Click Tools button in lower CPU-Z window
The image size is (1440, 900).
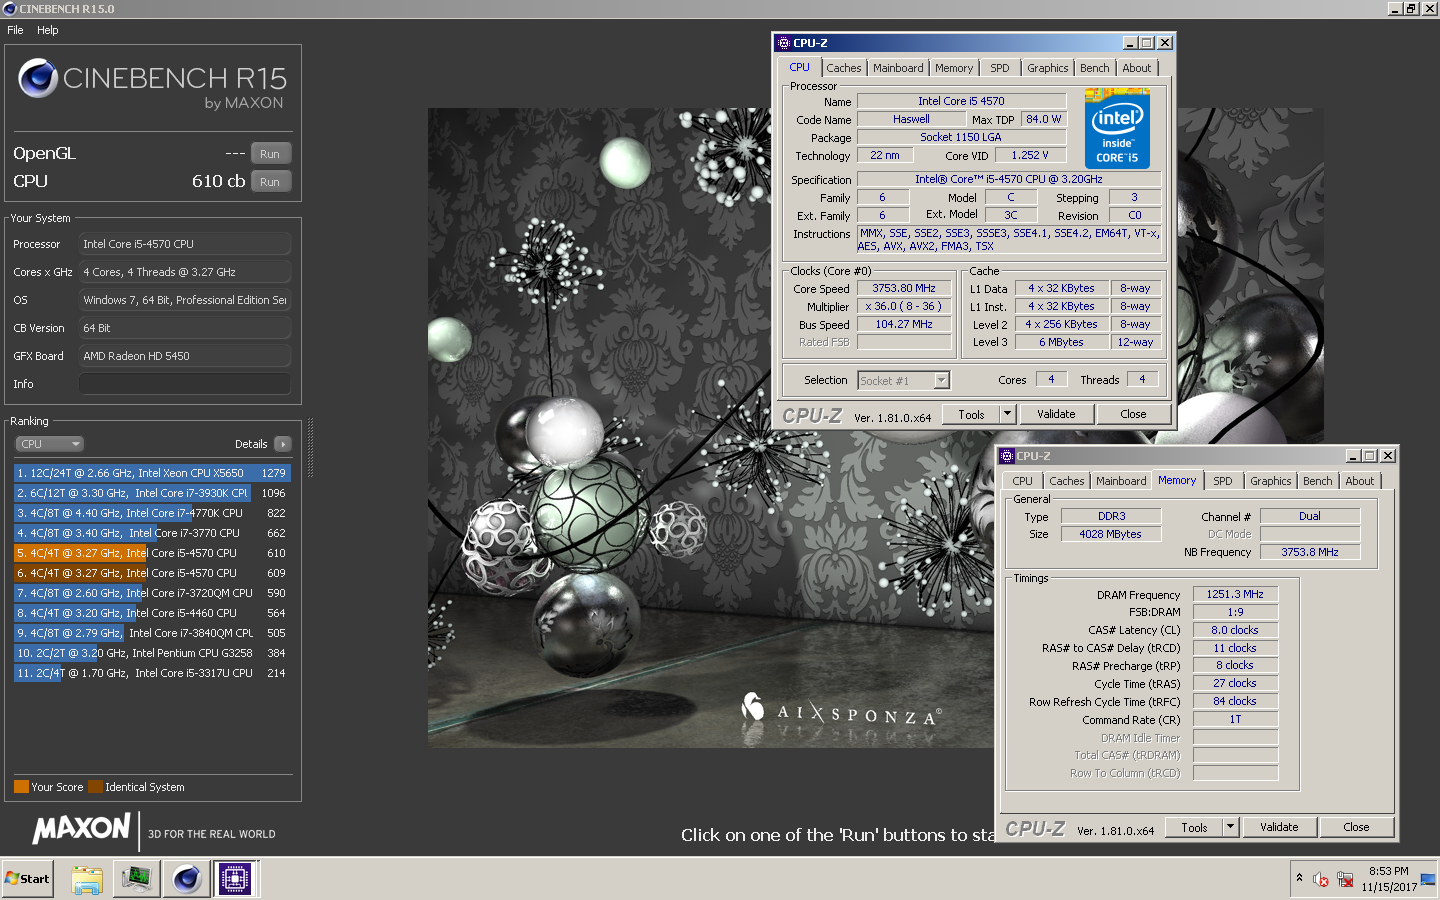[1194, 827]
